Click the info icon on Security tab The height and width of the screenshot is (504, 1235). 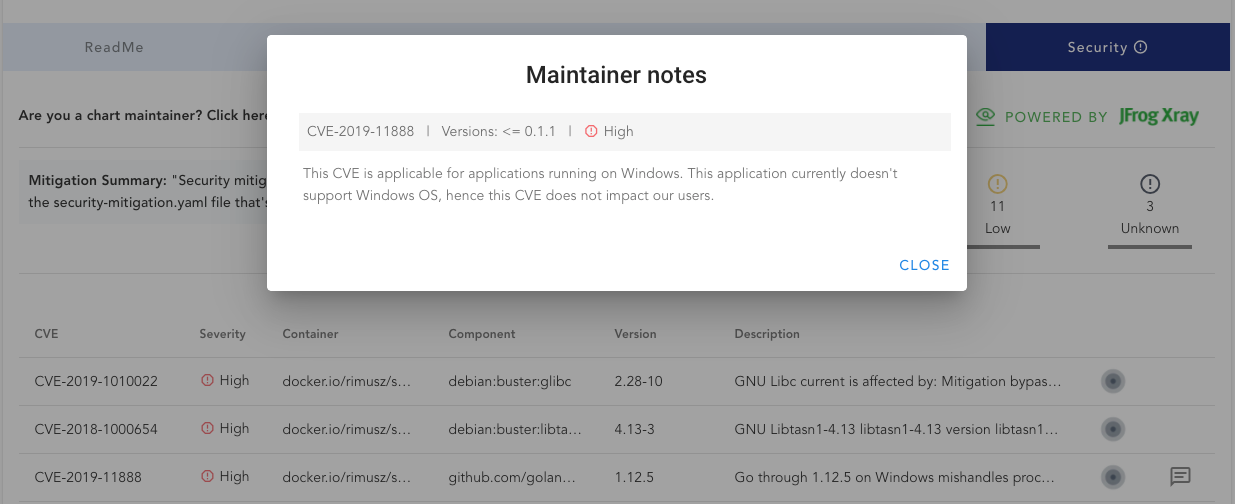[x=1141, y=47]
